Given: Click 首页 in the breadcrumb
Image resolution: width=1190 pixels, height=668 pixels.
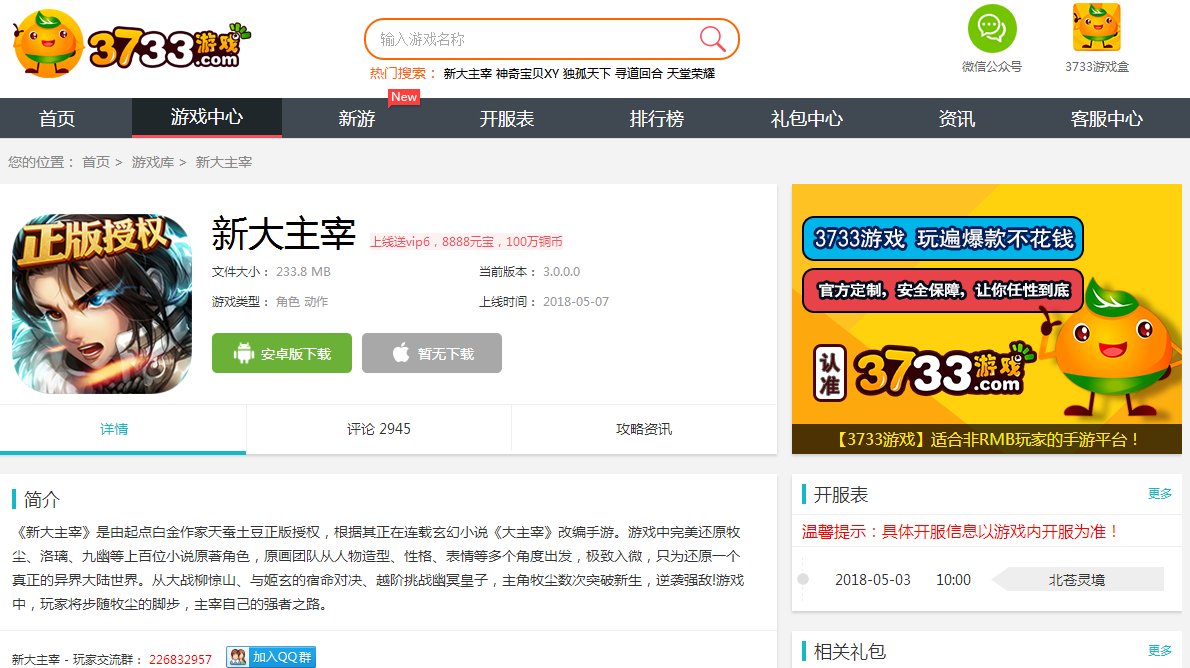Looking at the screenshot, I should pos(96,162).
